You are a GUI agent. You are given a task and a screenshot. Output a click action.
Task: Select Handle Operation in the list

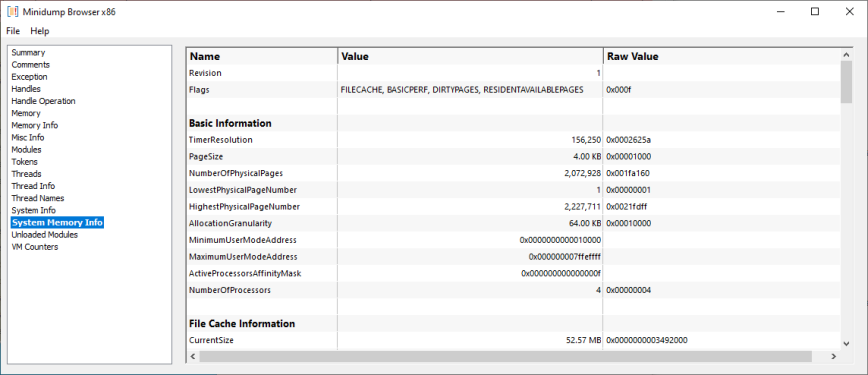click(43, 101)
